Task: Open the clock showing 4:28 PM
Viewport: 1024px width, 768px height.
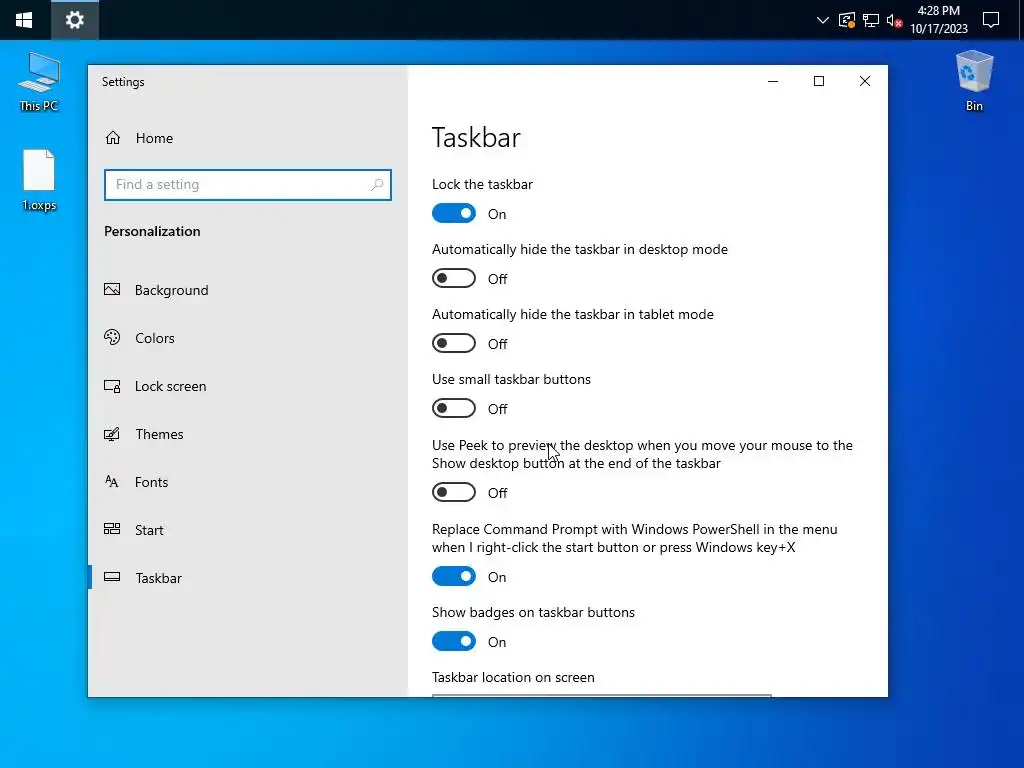Action: pos(938,20)
